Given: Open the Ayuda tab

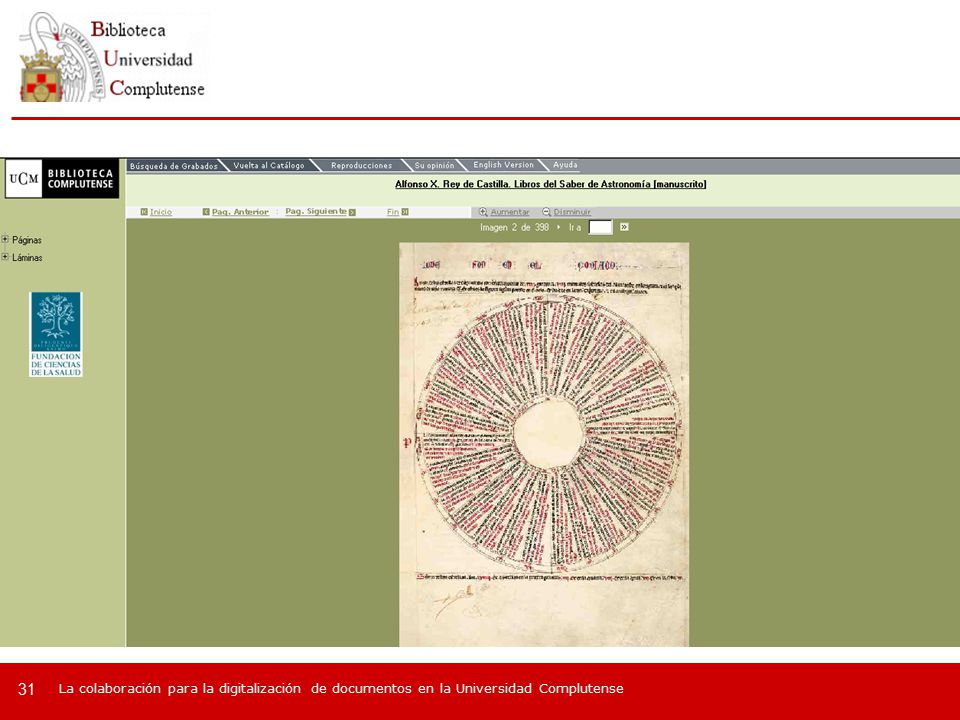Looking at the screenshot, I should (x=565, y=165).
